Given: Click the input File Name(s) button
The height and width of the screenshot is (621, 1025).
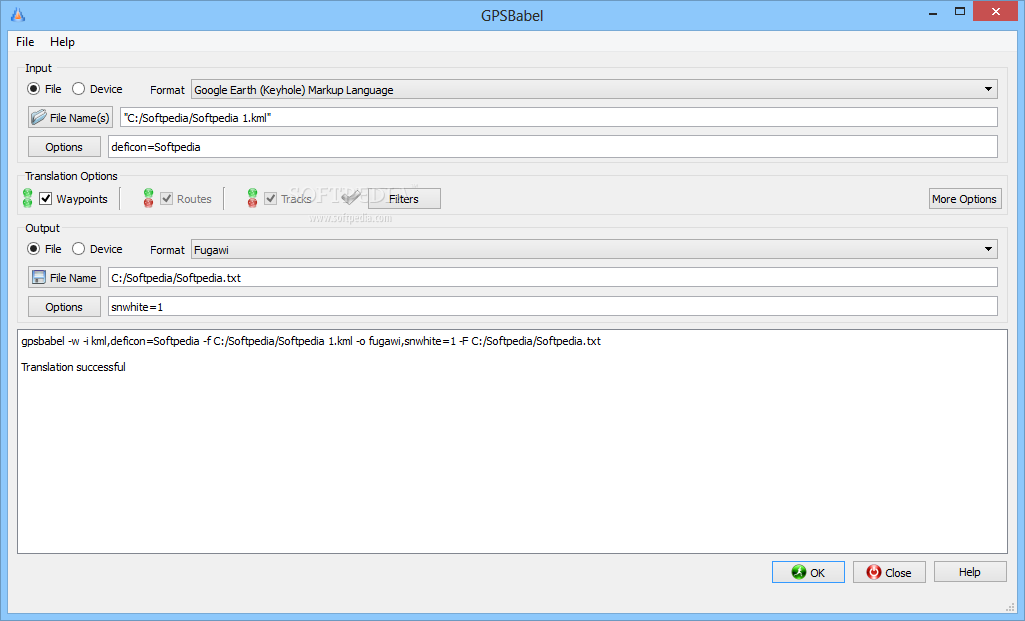Looking at the screenshot, I should pyautogui.click(x=71, y=118).
